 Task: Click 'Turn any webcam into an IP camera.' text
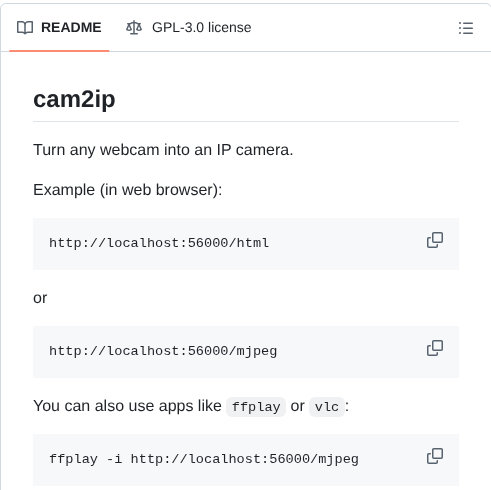coord(163,150)
